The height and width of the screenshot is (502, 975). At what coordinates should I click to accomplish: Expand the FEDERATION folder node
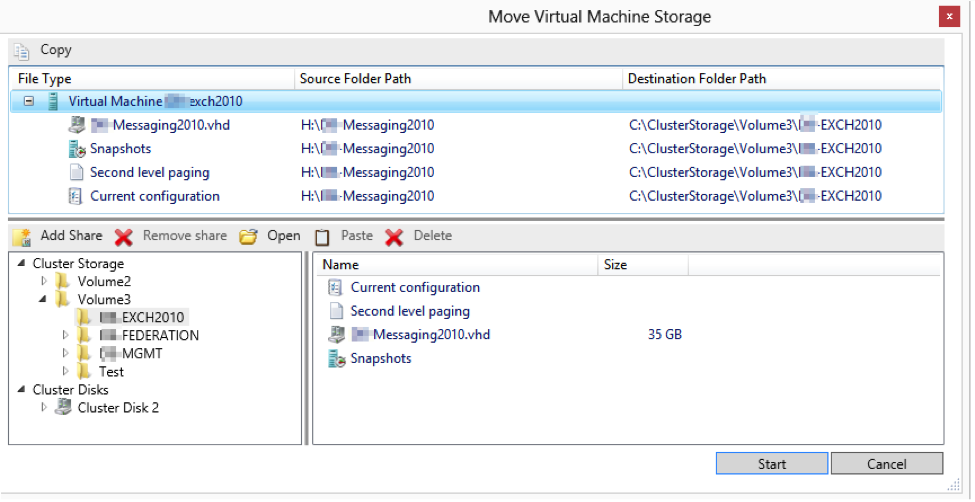pos(65,335)
